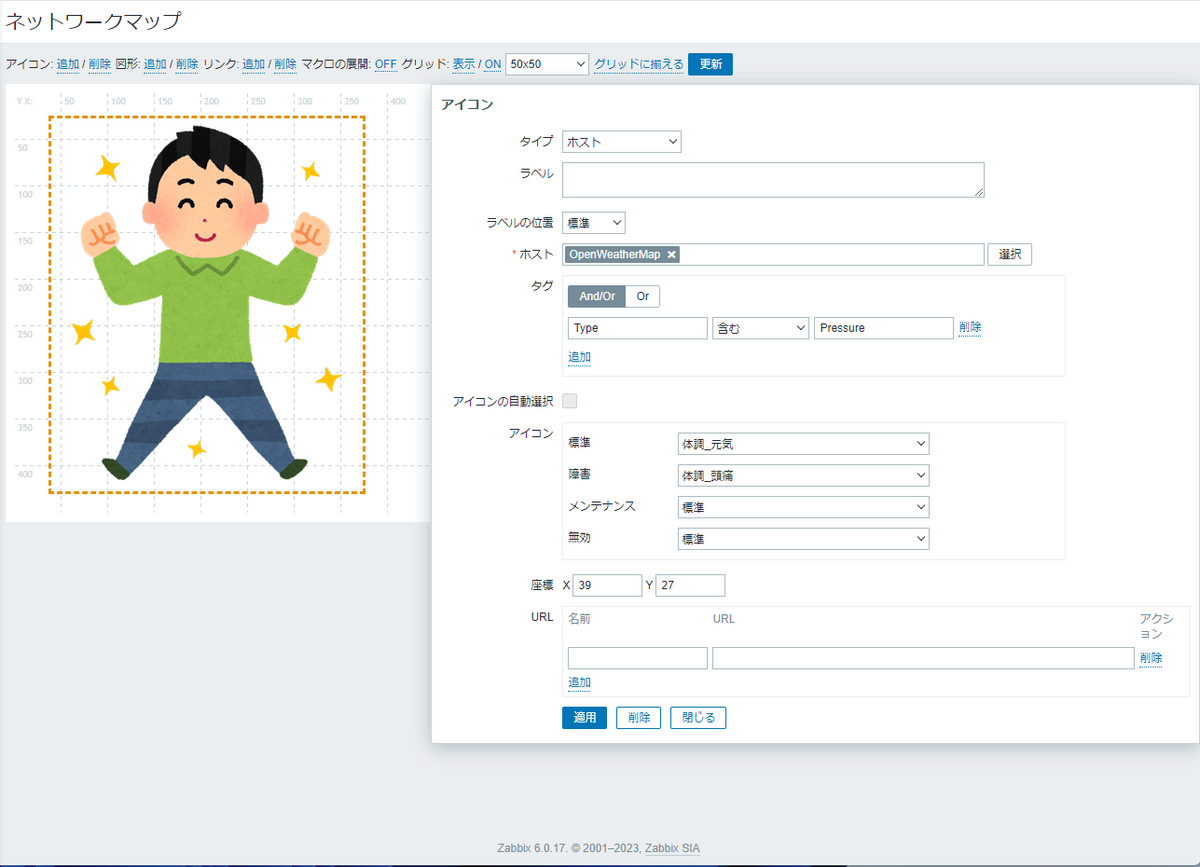This screenshot has height=867, width=1200.
Task: Open Zabbix SIA footer link
Action: point(672,848)
